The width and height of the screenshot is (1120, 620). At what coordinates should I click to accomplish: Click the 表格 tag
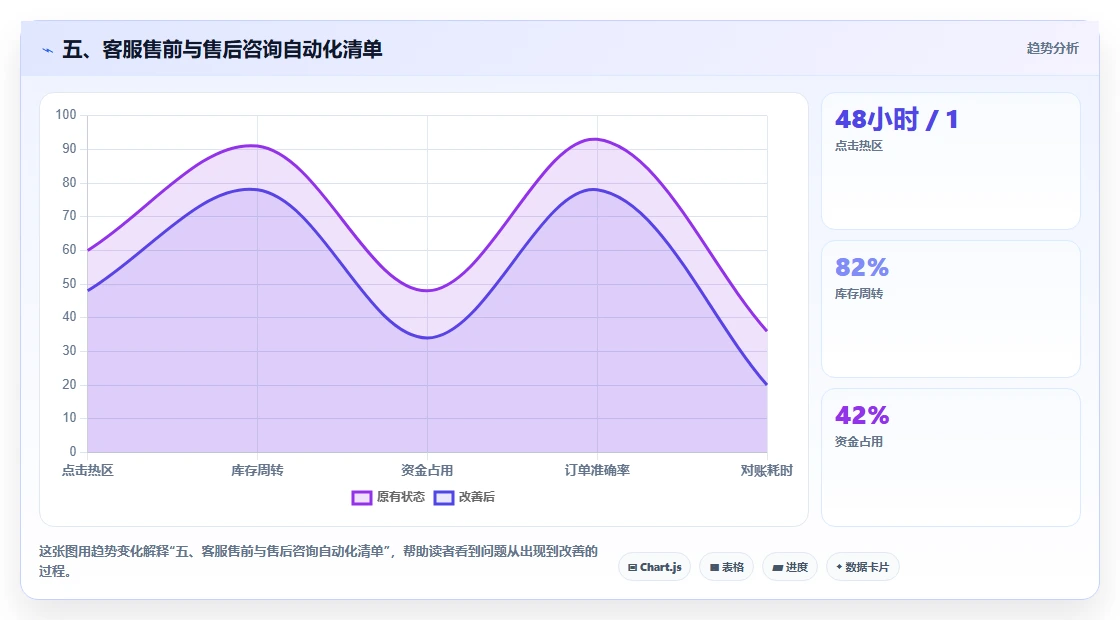726,567
